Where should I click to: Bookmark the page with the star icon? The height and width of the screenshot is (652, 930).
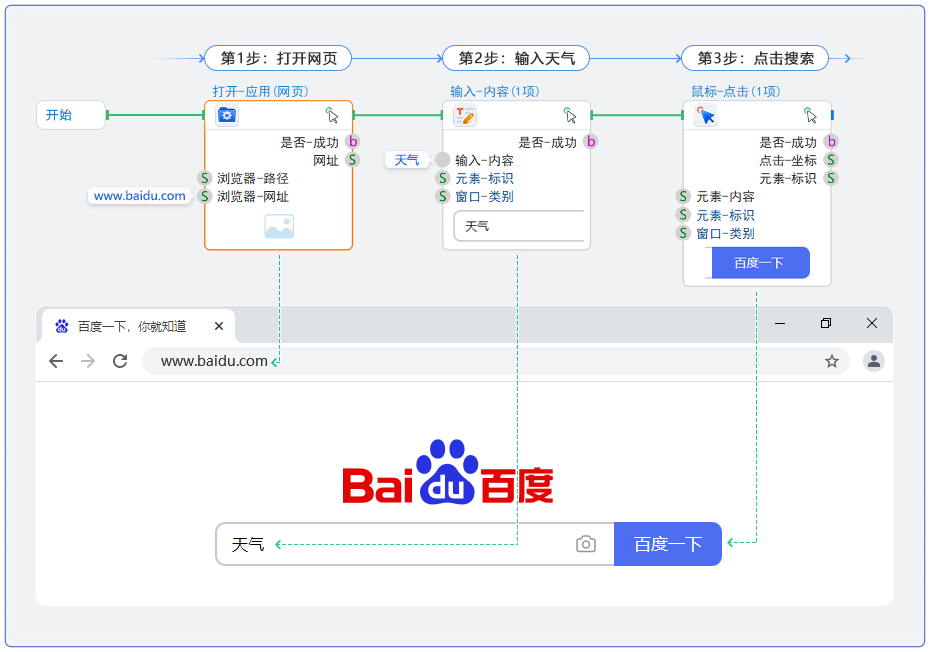[x=831, y=361]
